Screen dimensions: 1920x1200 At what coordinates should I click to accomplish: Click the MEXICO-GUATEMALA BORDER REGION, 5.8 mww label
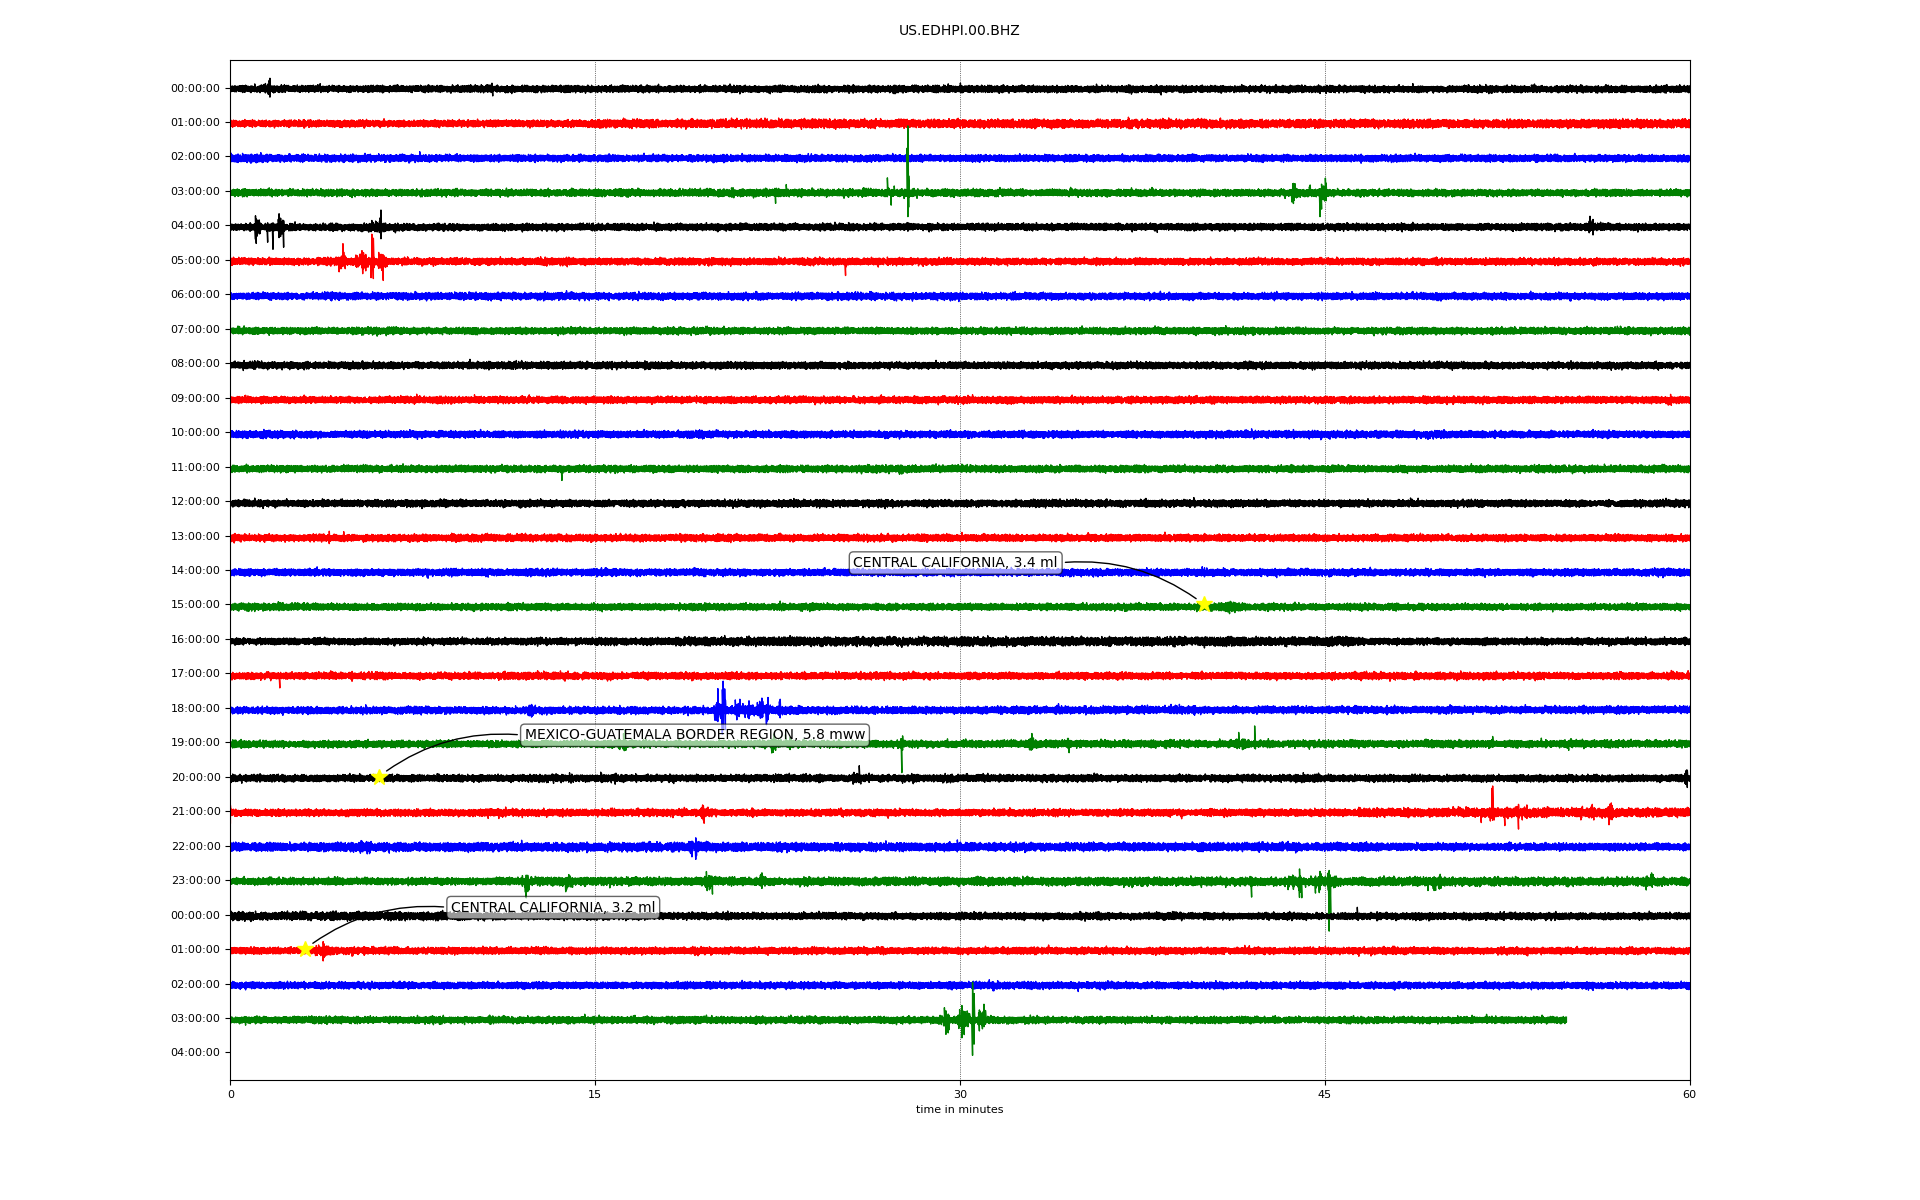(x=694, y=735)
